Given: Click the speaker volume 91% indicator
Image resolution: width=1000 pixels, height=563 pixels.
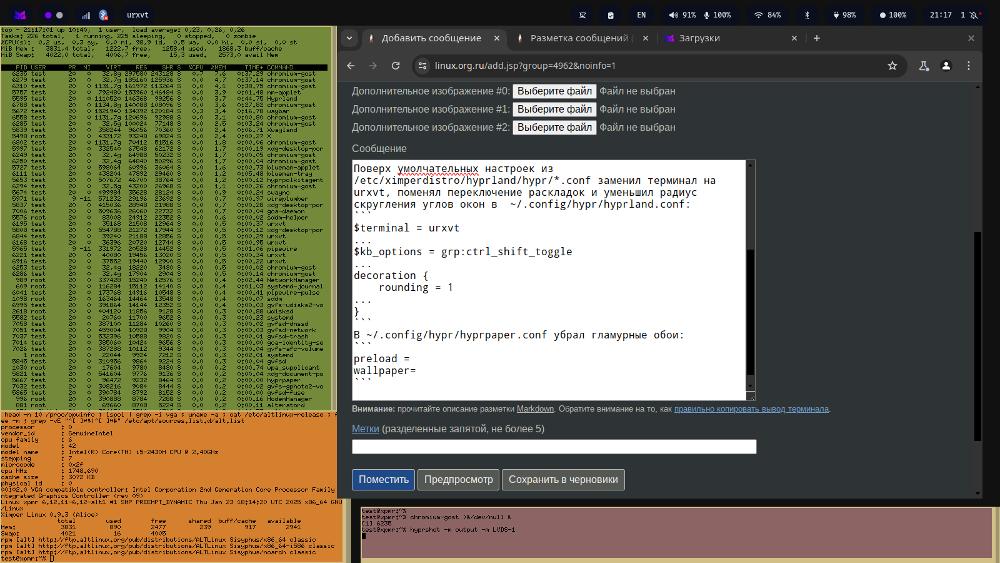Looking at the screenshot, I should point(682,15).
